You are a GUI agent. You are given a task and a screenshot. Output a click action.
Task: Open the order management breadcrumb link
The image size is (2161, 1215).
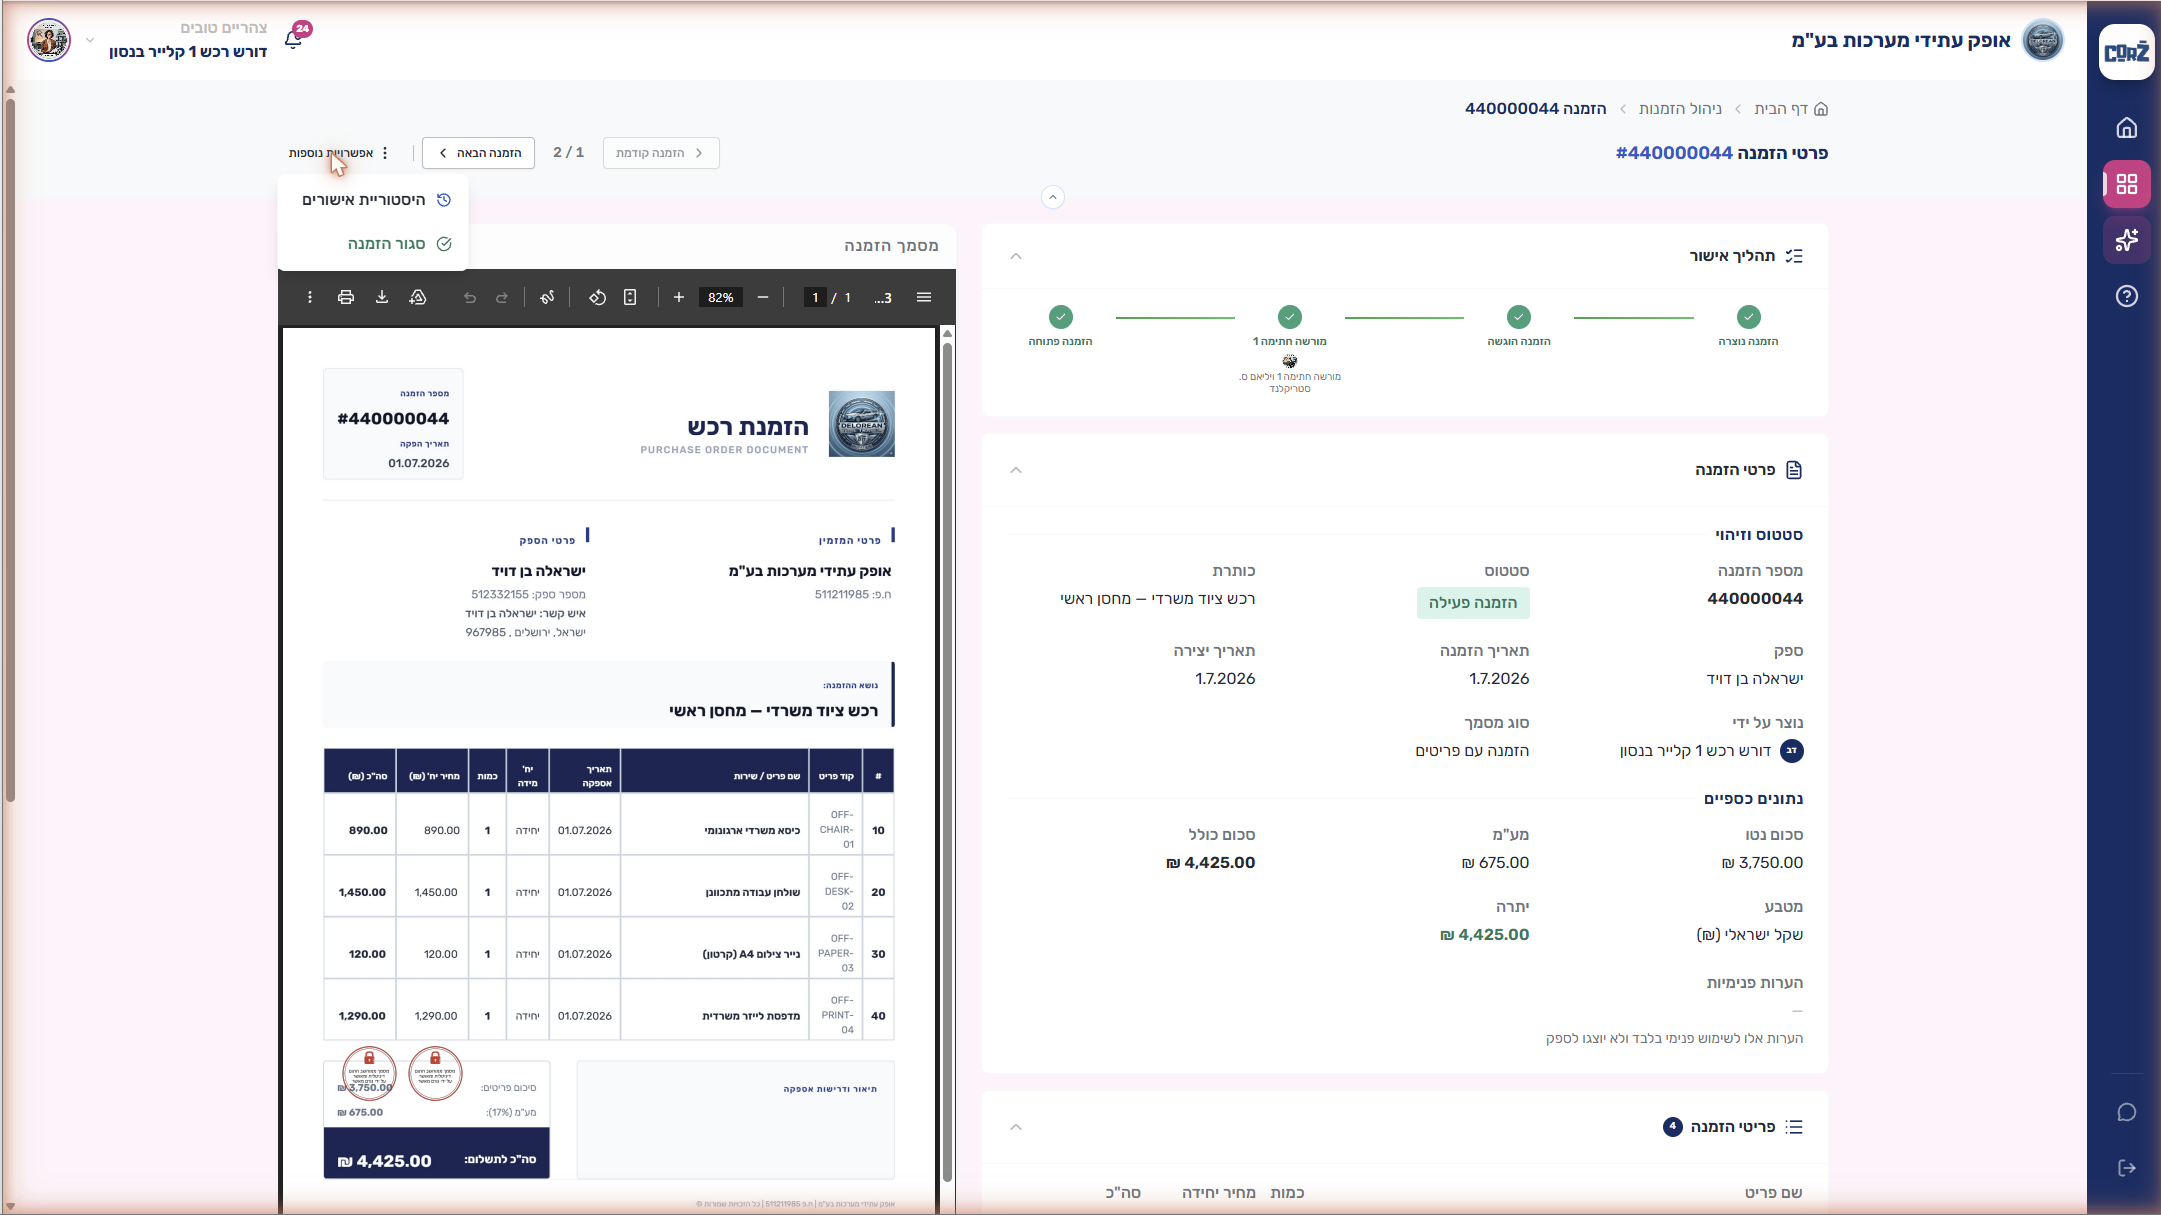click(x=1680, y=109)
